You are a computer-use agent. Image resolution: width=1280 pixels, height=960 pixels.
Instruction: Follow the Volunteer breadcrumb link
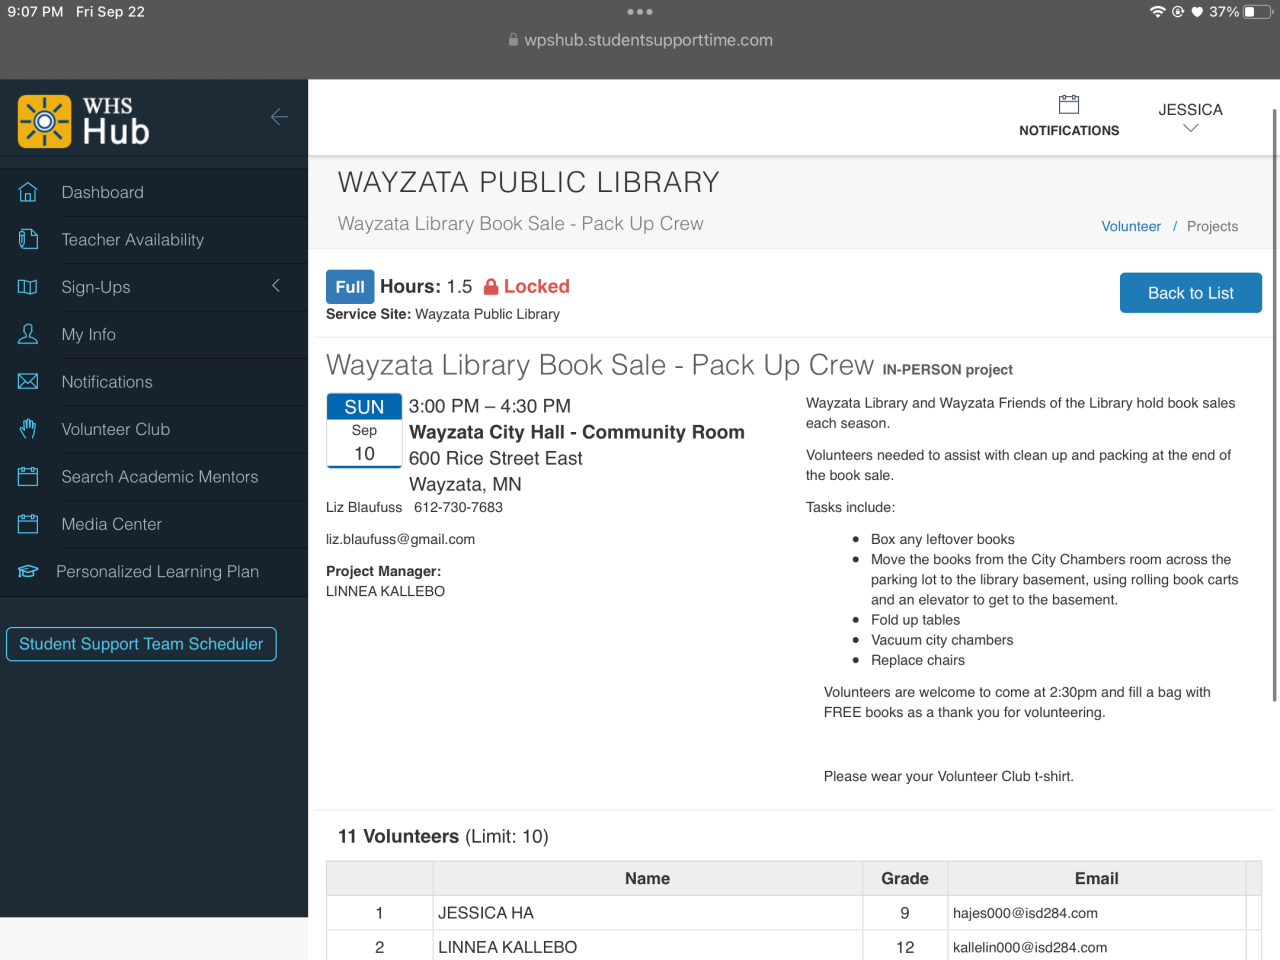tap(1131, 227)
